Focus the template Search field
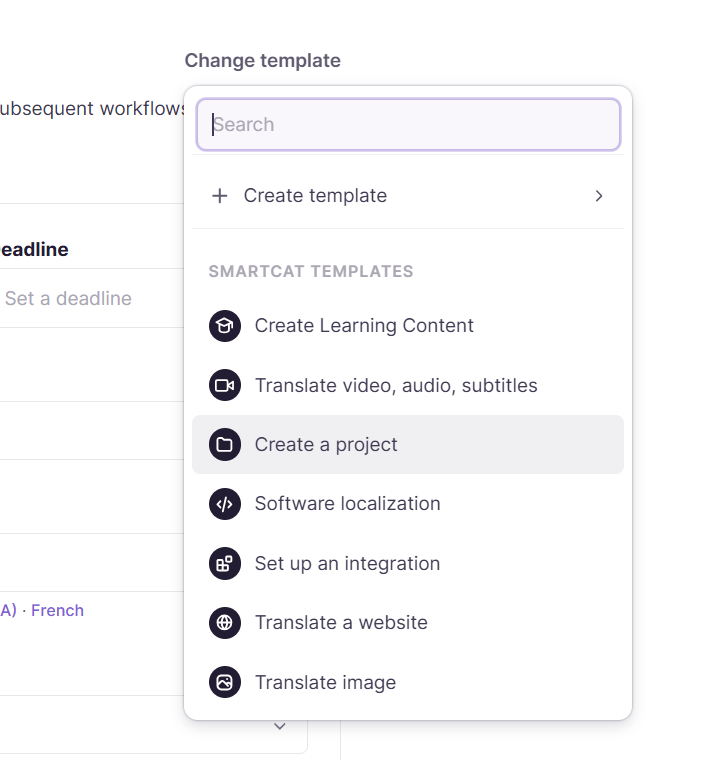The height and width of the screenshot is (760, 724). pyautogui.click(x=408, y=125)
